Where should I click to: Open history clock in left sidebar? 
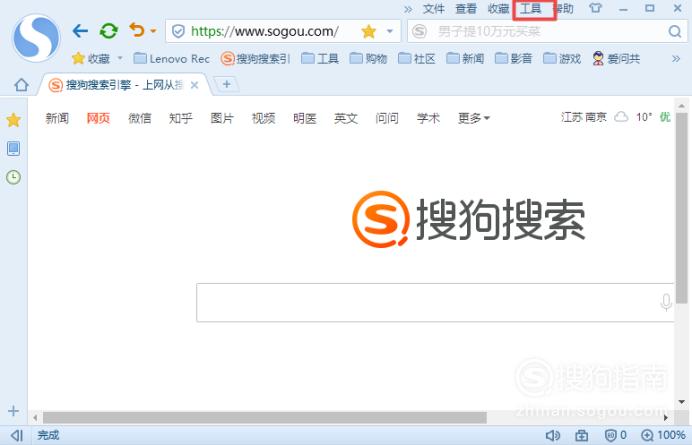click(x=14, y=177)
